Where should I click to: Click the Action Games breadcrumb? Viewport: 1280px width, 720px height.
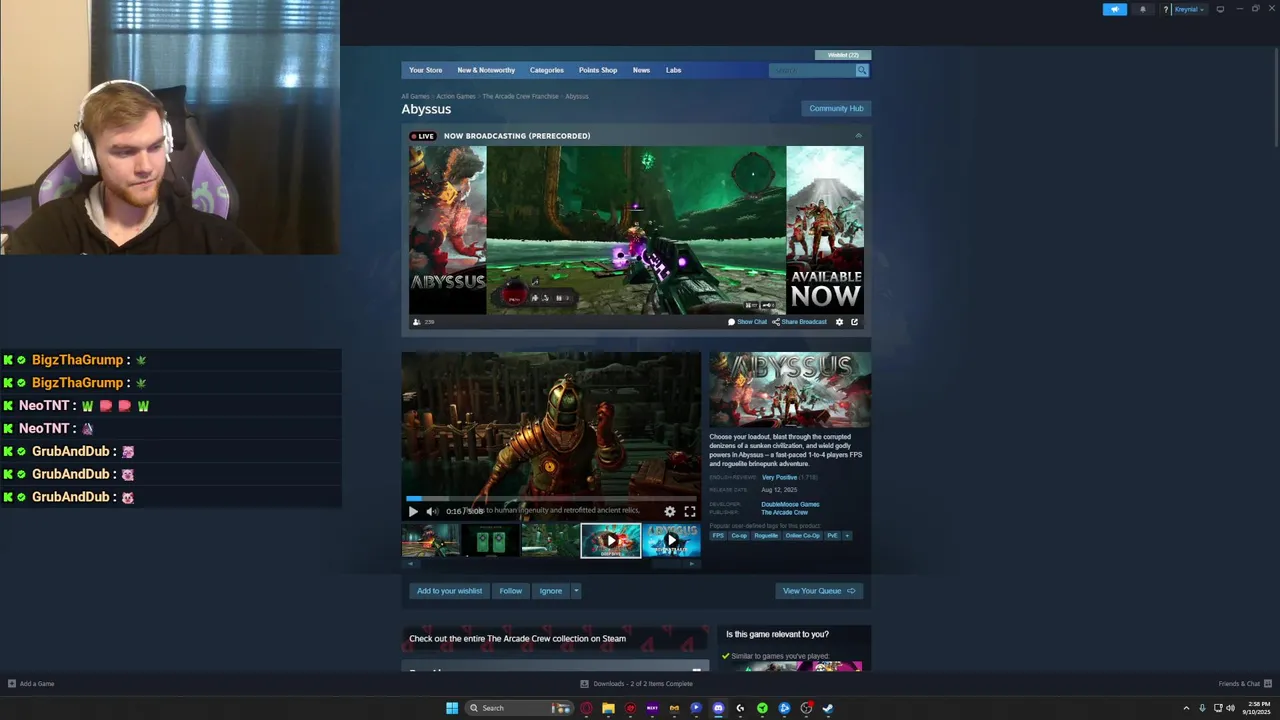pos(456,96)
